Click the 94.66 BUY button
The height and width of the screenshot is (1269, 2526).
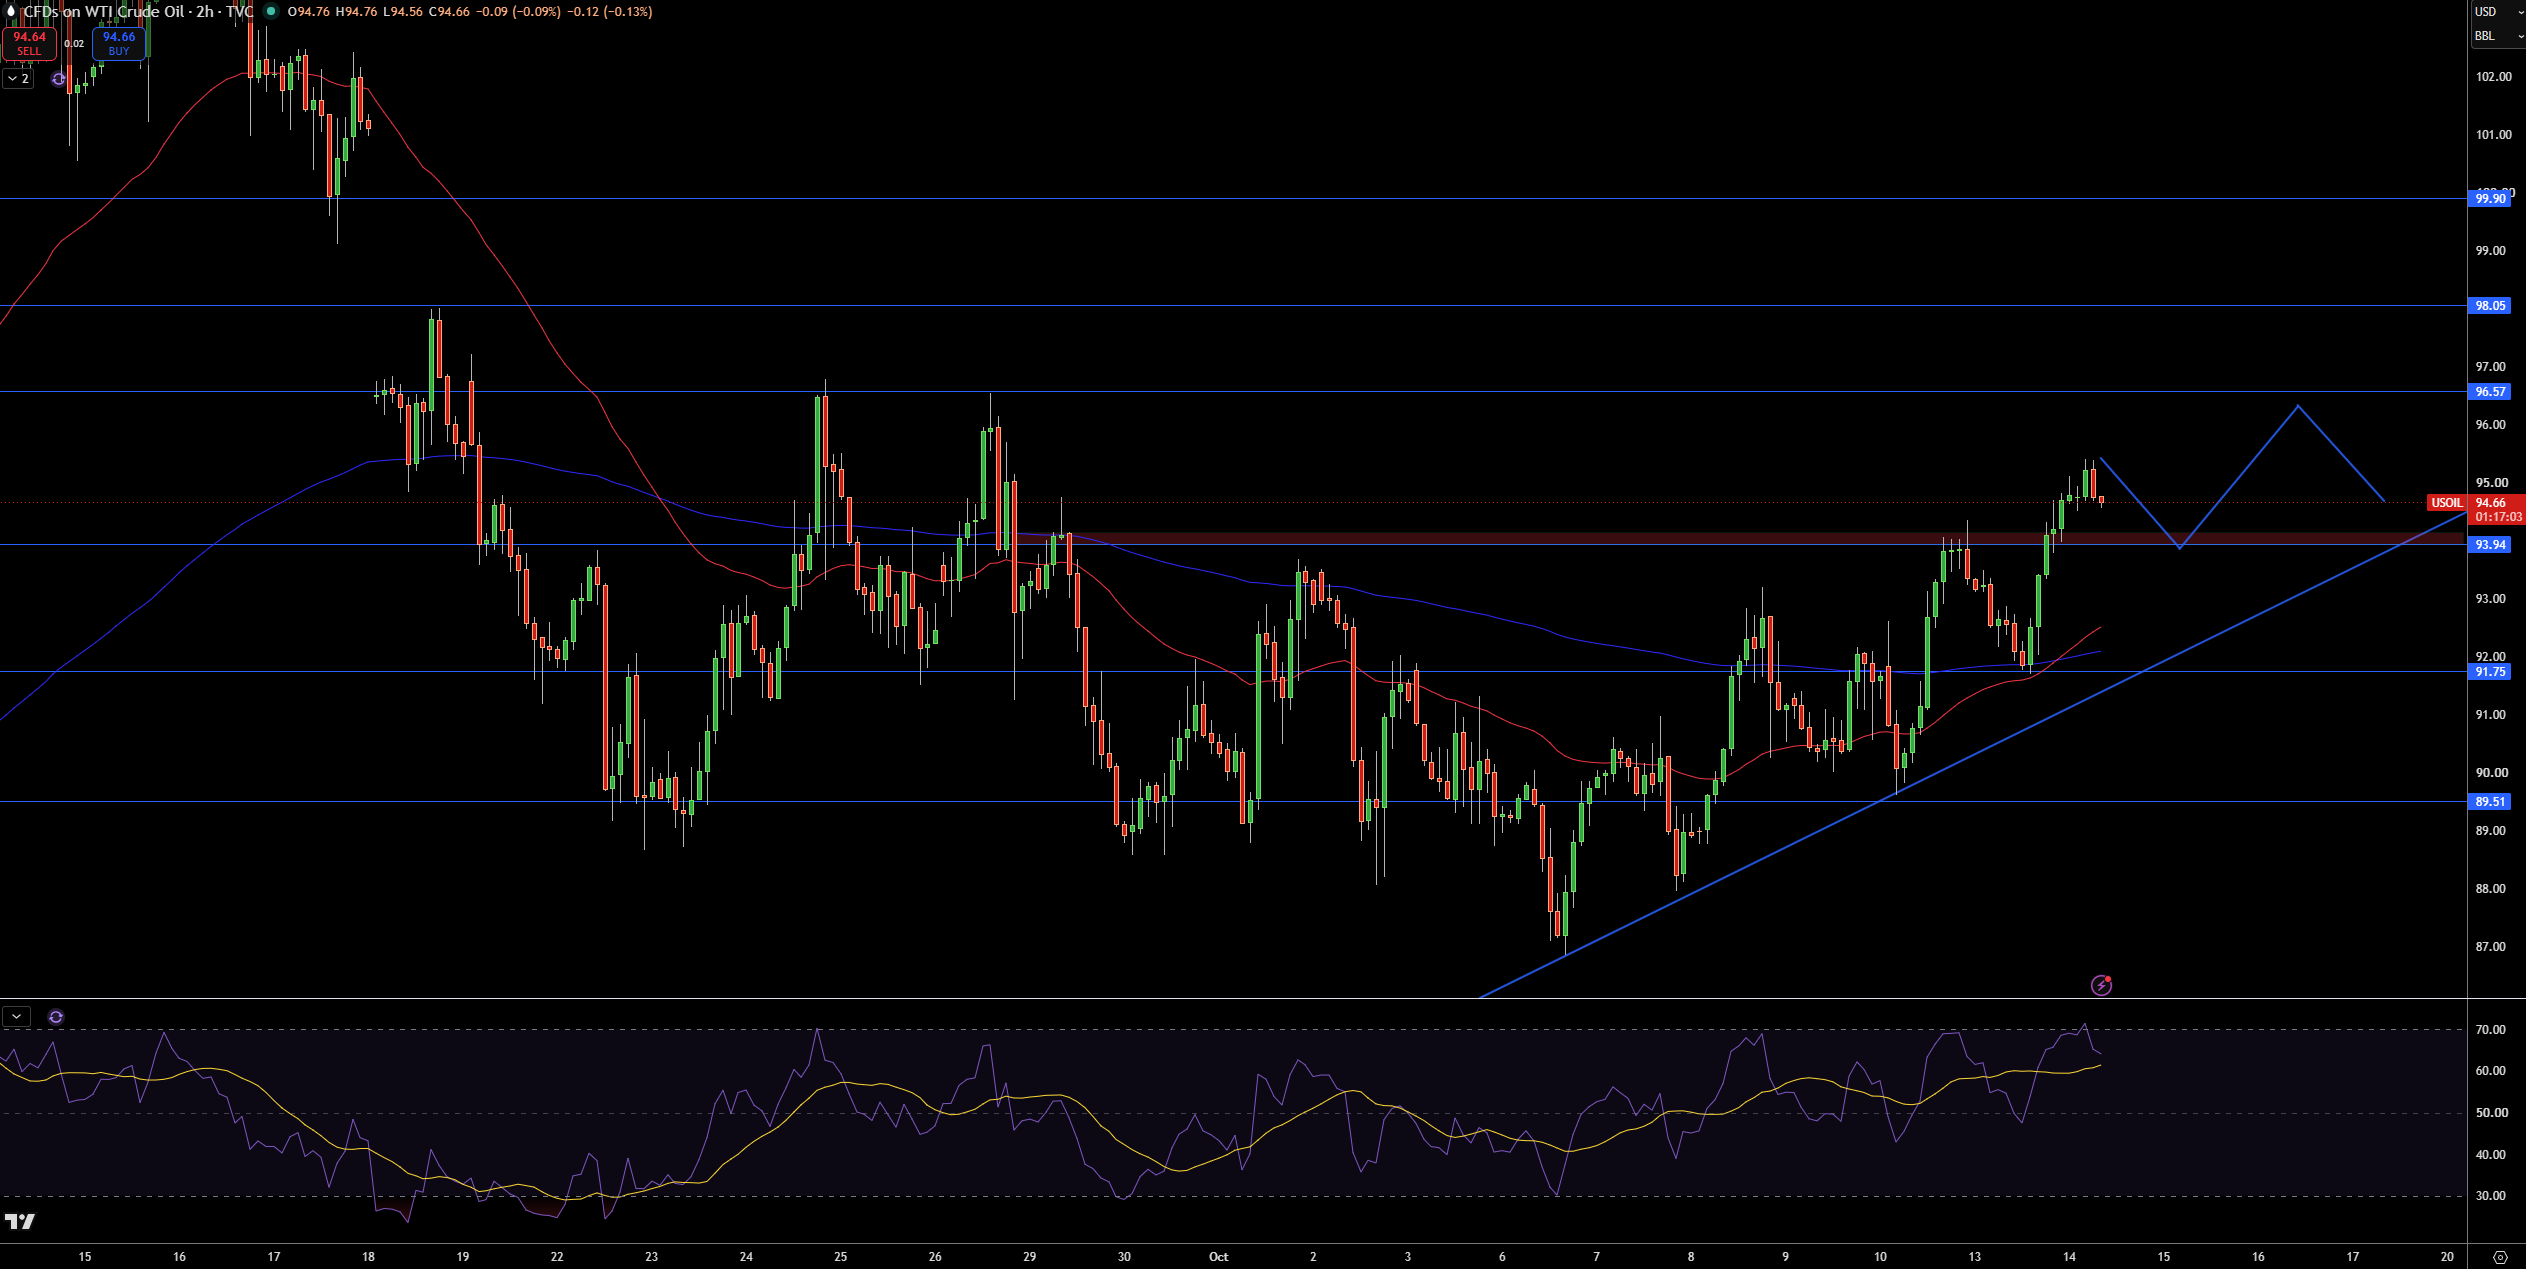119,43
